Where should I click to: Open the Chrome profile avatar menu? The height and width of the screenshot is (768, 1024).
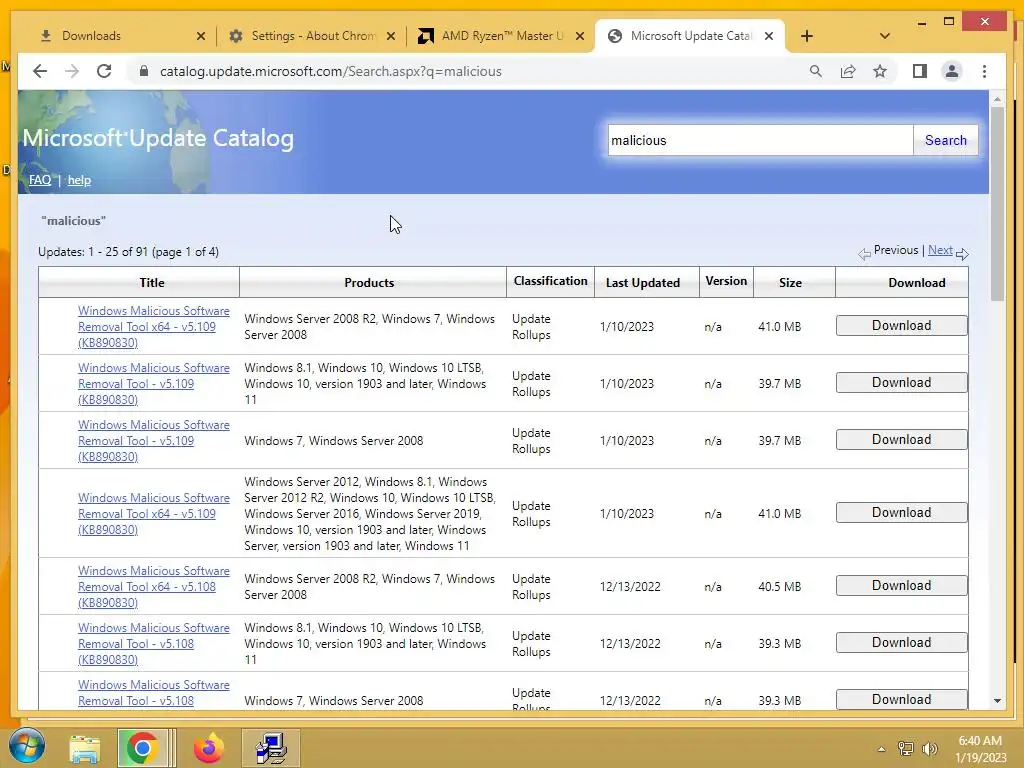pyautogui.click(x=952, y=71)
